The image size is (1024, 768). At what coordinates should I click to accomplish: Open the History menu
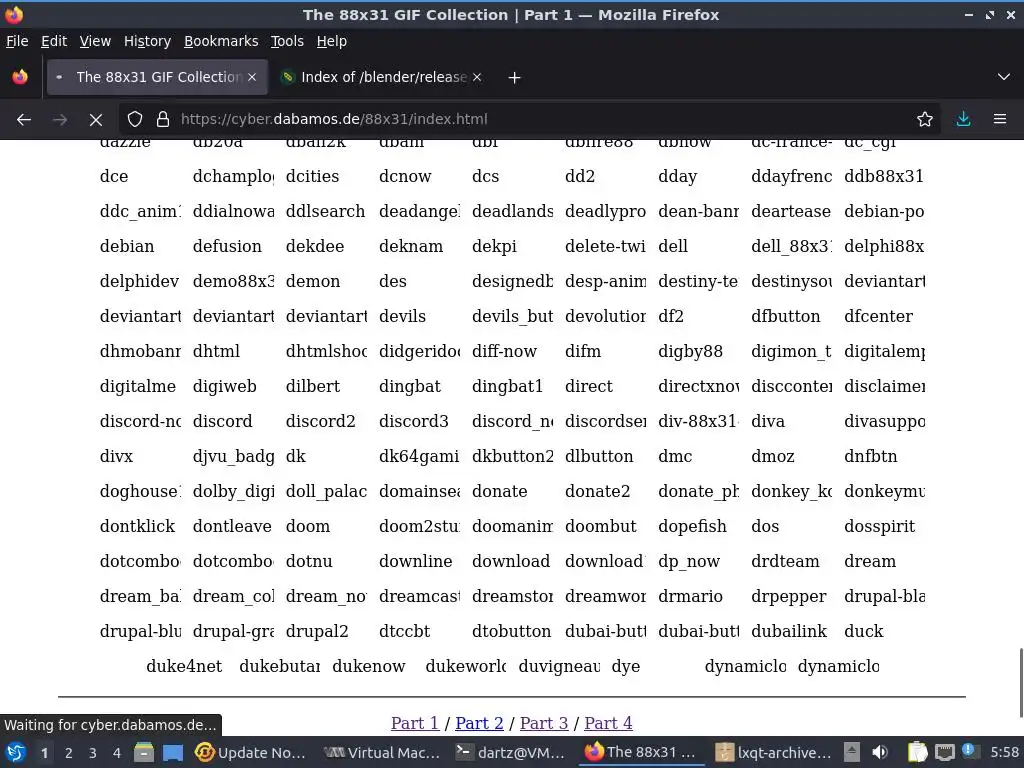click(x=147, y=41)
